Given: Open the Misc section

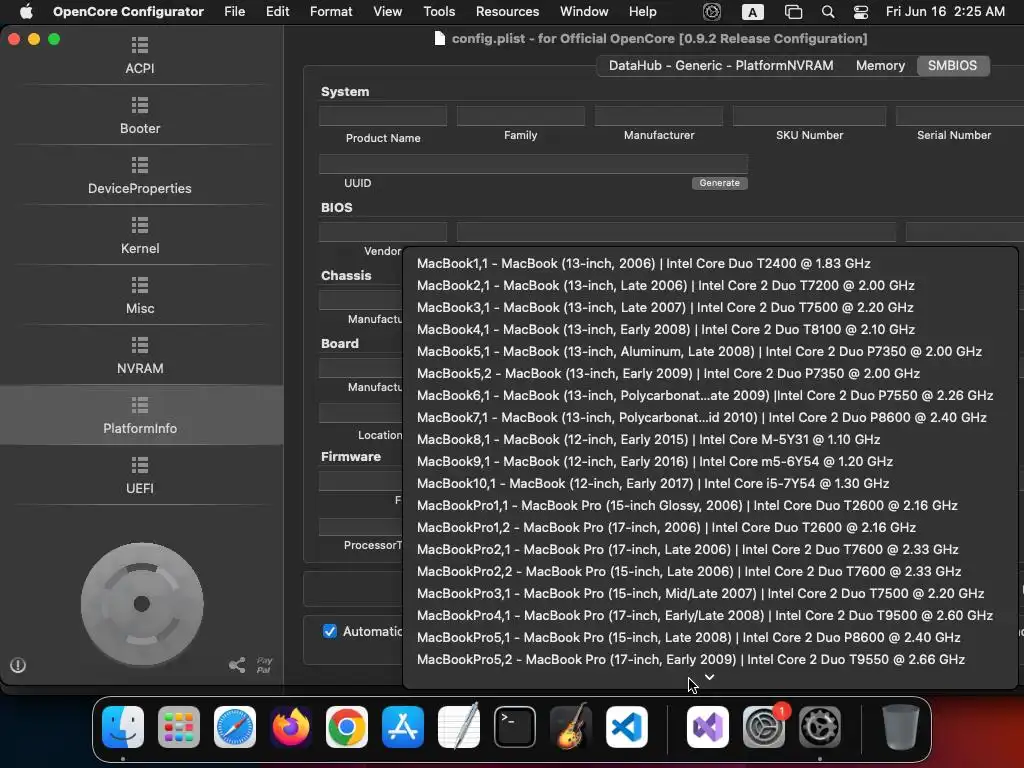Looking at the screenshot, I should pyautogui.click(x=140, y=296).
